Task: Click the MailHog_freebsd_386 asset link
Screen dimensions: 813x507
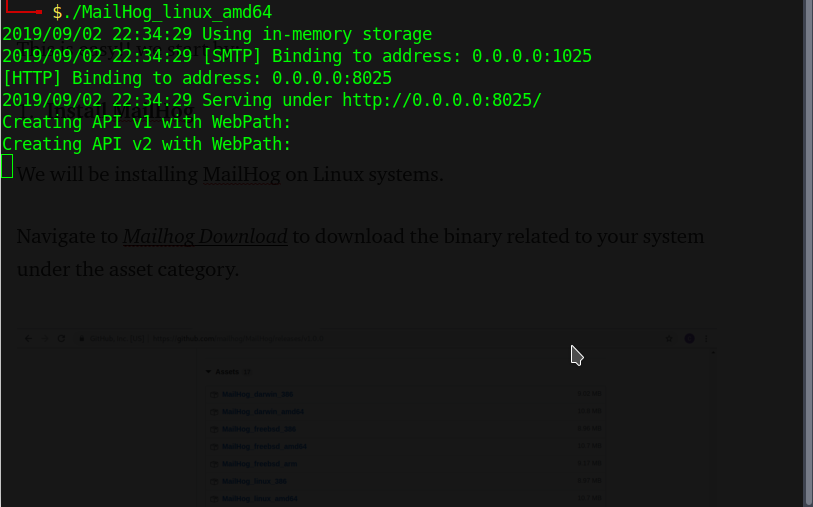Action: click(259, 429)
